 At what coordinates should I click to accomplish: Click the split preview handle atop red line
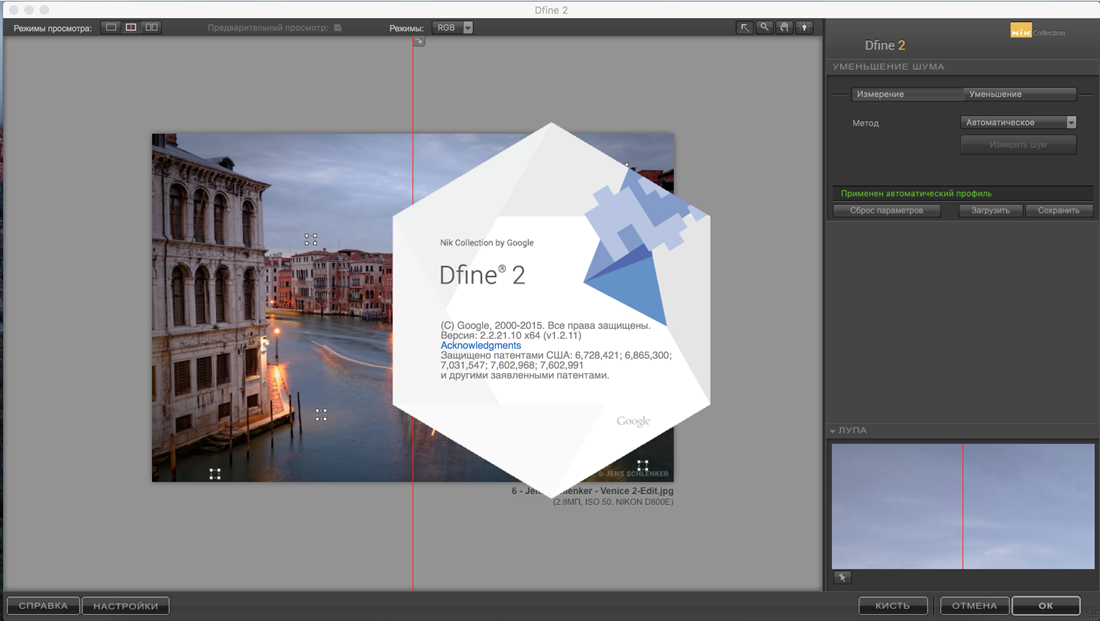pos(419,42)
